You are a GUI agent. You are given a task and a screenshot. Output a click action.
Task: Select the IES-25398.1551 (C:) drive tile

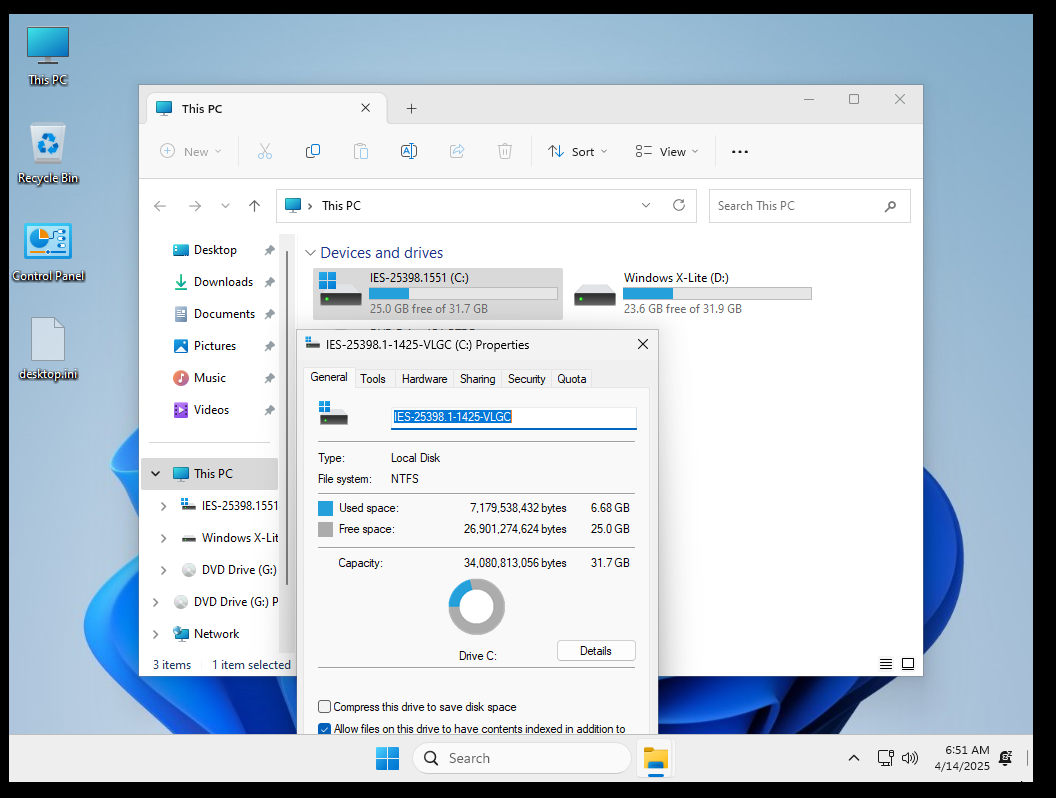pyautogui.click(x=438, y=294)
